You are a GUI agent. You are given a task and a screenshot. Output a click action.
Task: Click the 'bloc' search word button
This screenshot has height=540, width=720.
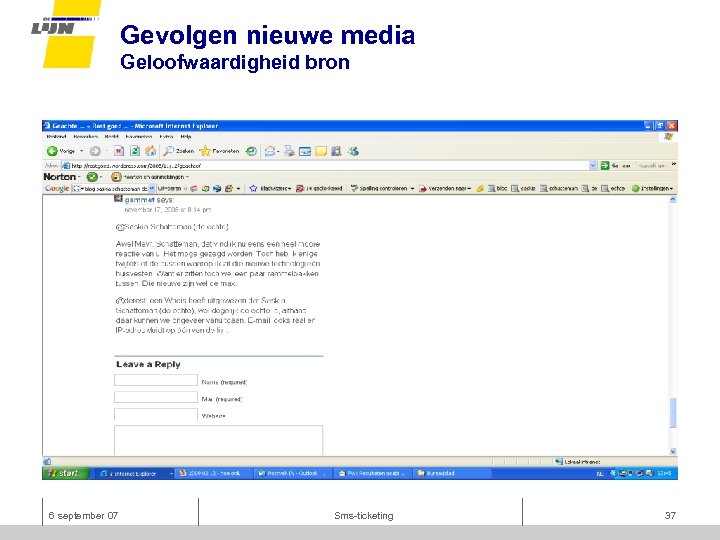click(x=497, y=189)
